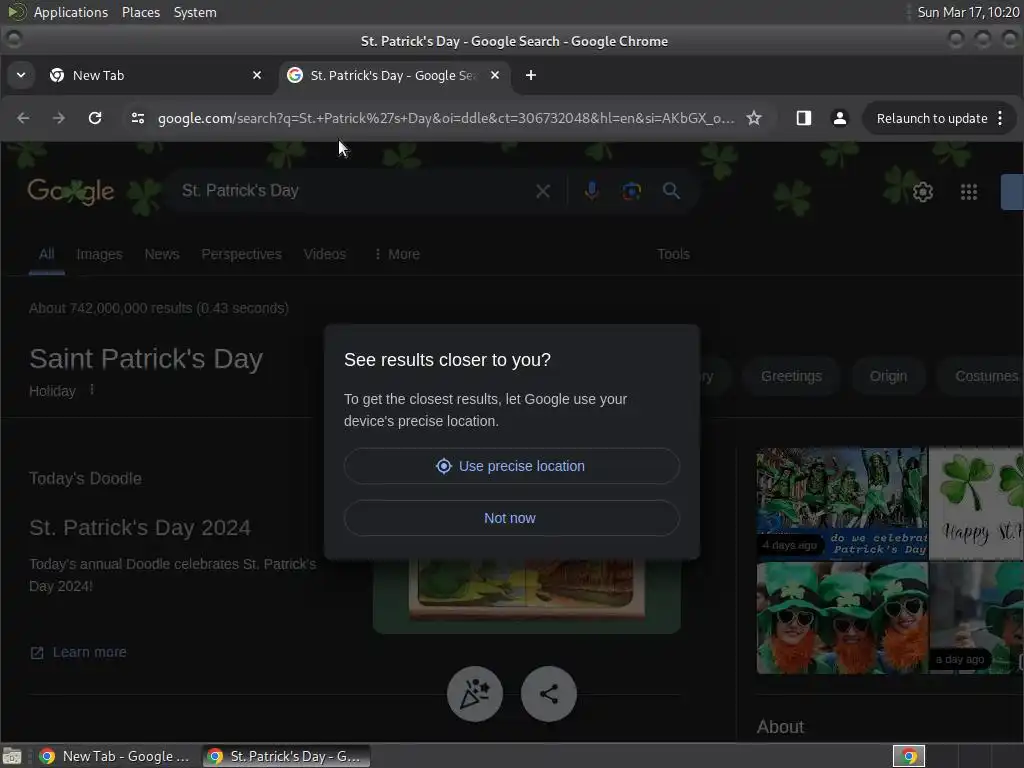This screenshot has width=1024, height=768.
Task: Open the Chrome side panel
Action: point(803,118)
